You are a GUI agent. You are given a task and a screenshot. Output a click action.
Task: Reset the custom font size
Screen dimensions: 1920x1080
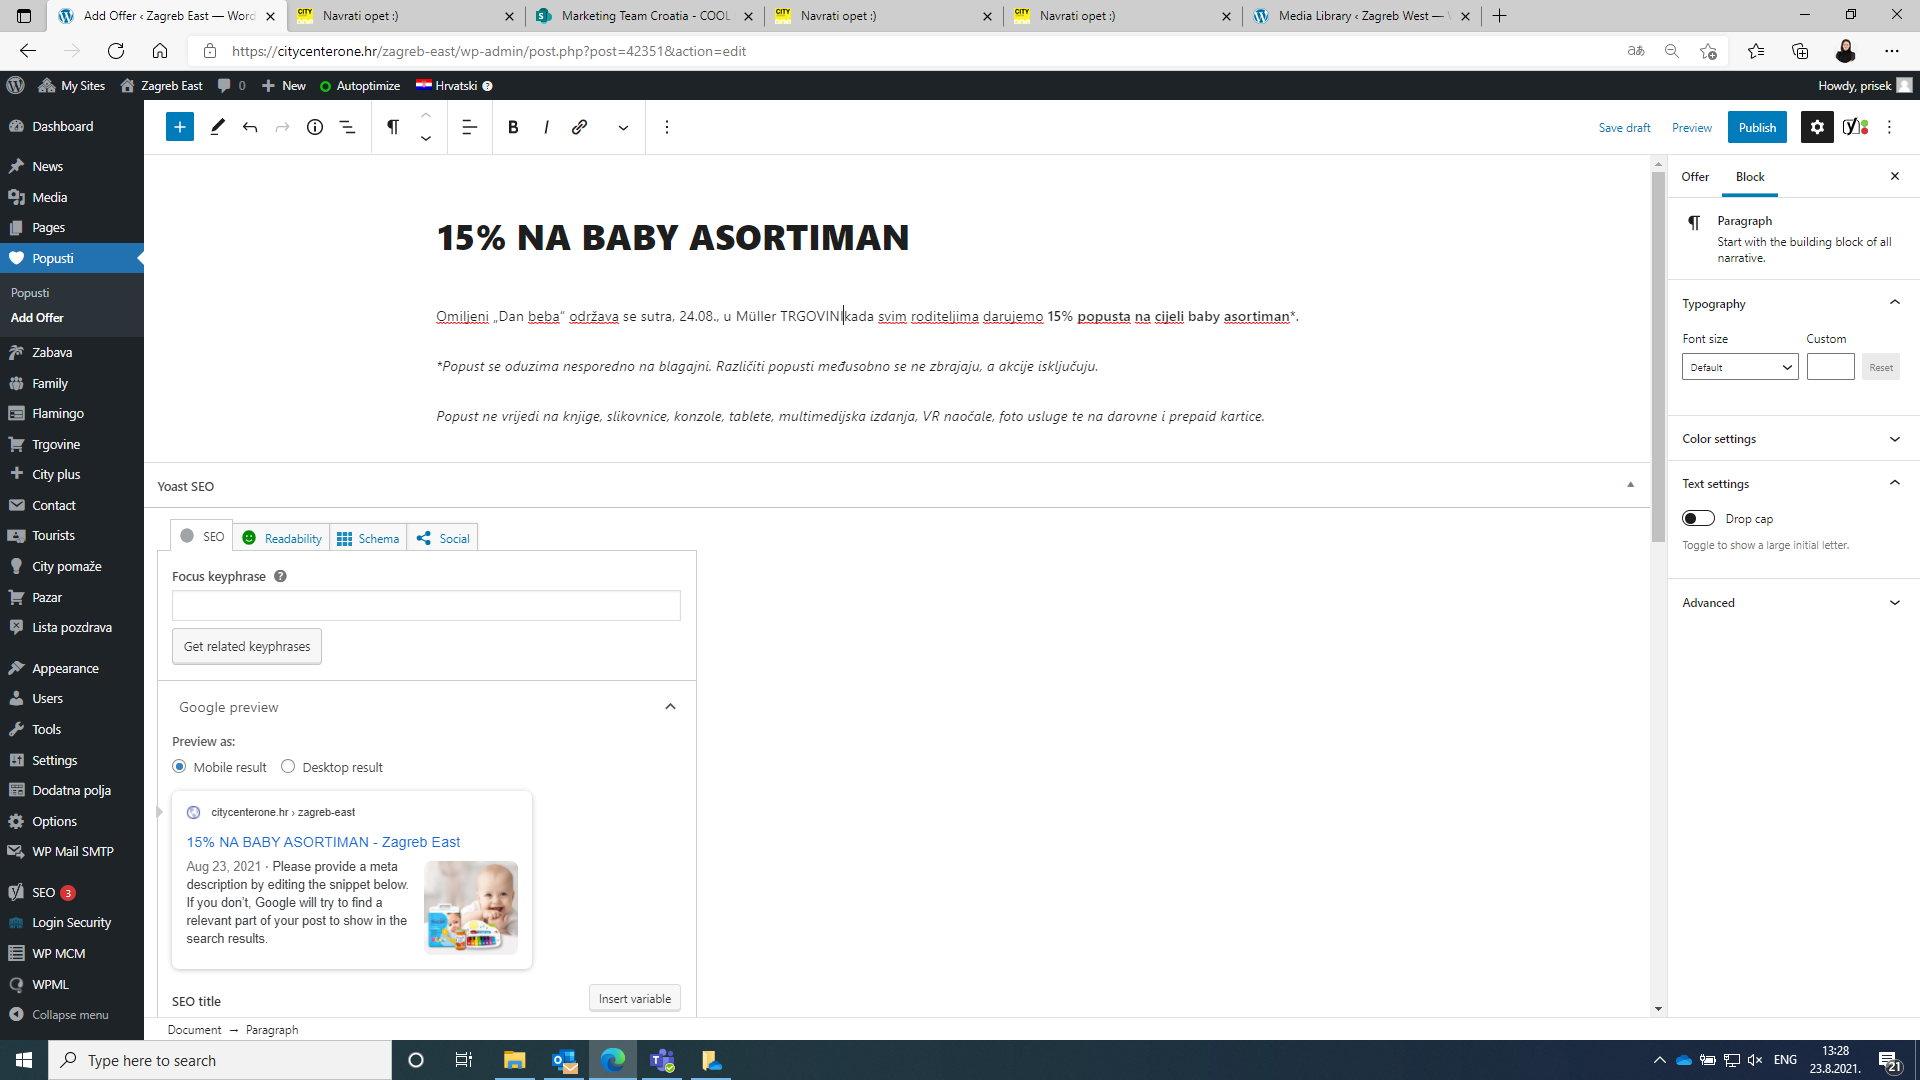[1880, 367]
